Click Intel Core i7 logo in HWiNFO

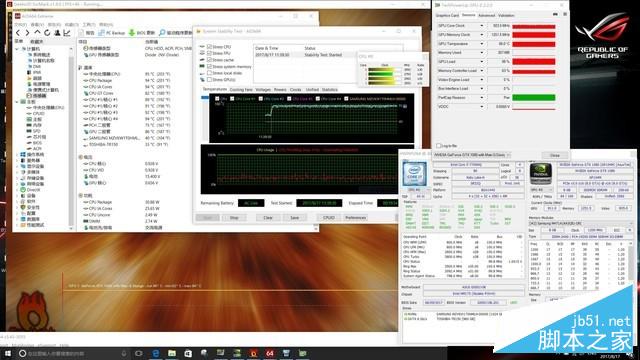[x=414, y=174]
